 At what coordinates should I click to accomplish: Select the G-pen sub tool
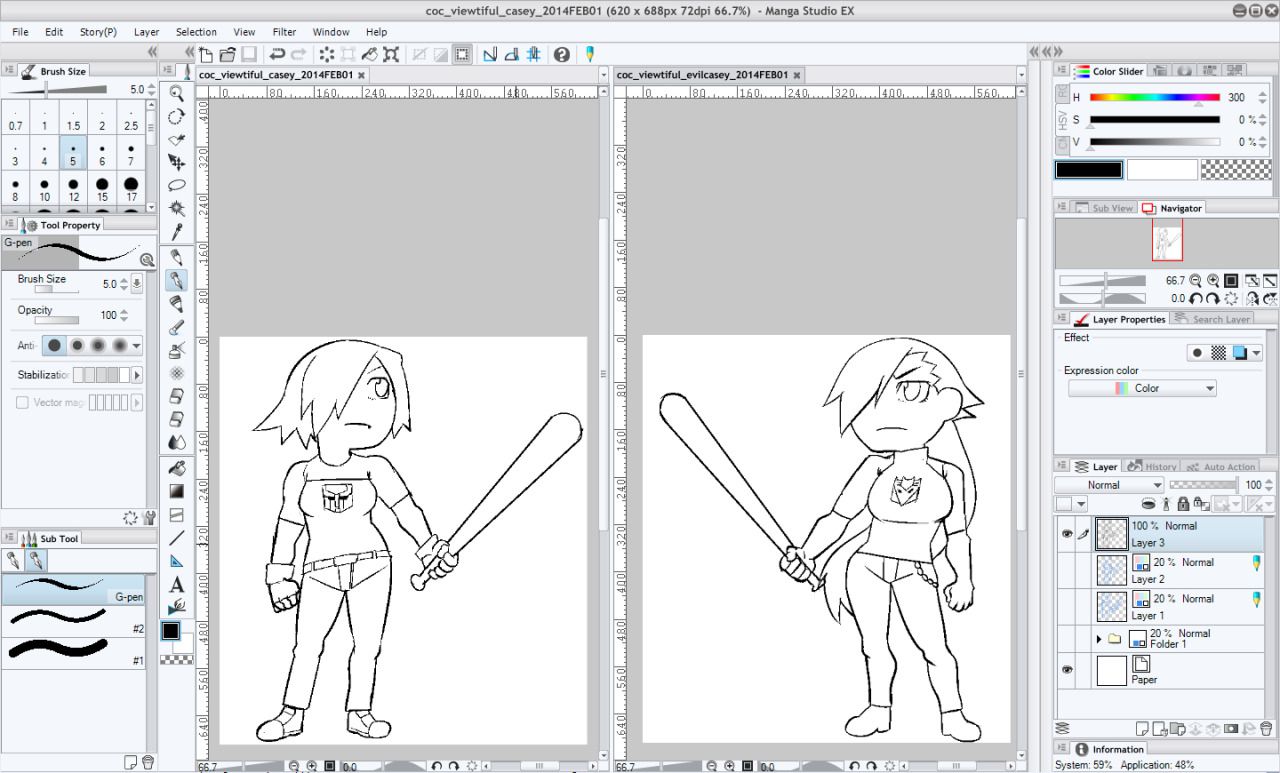[x=73, y=589]
